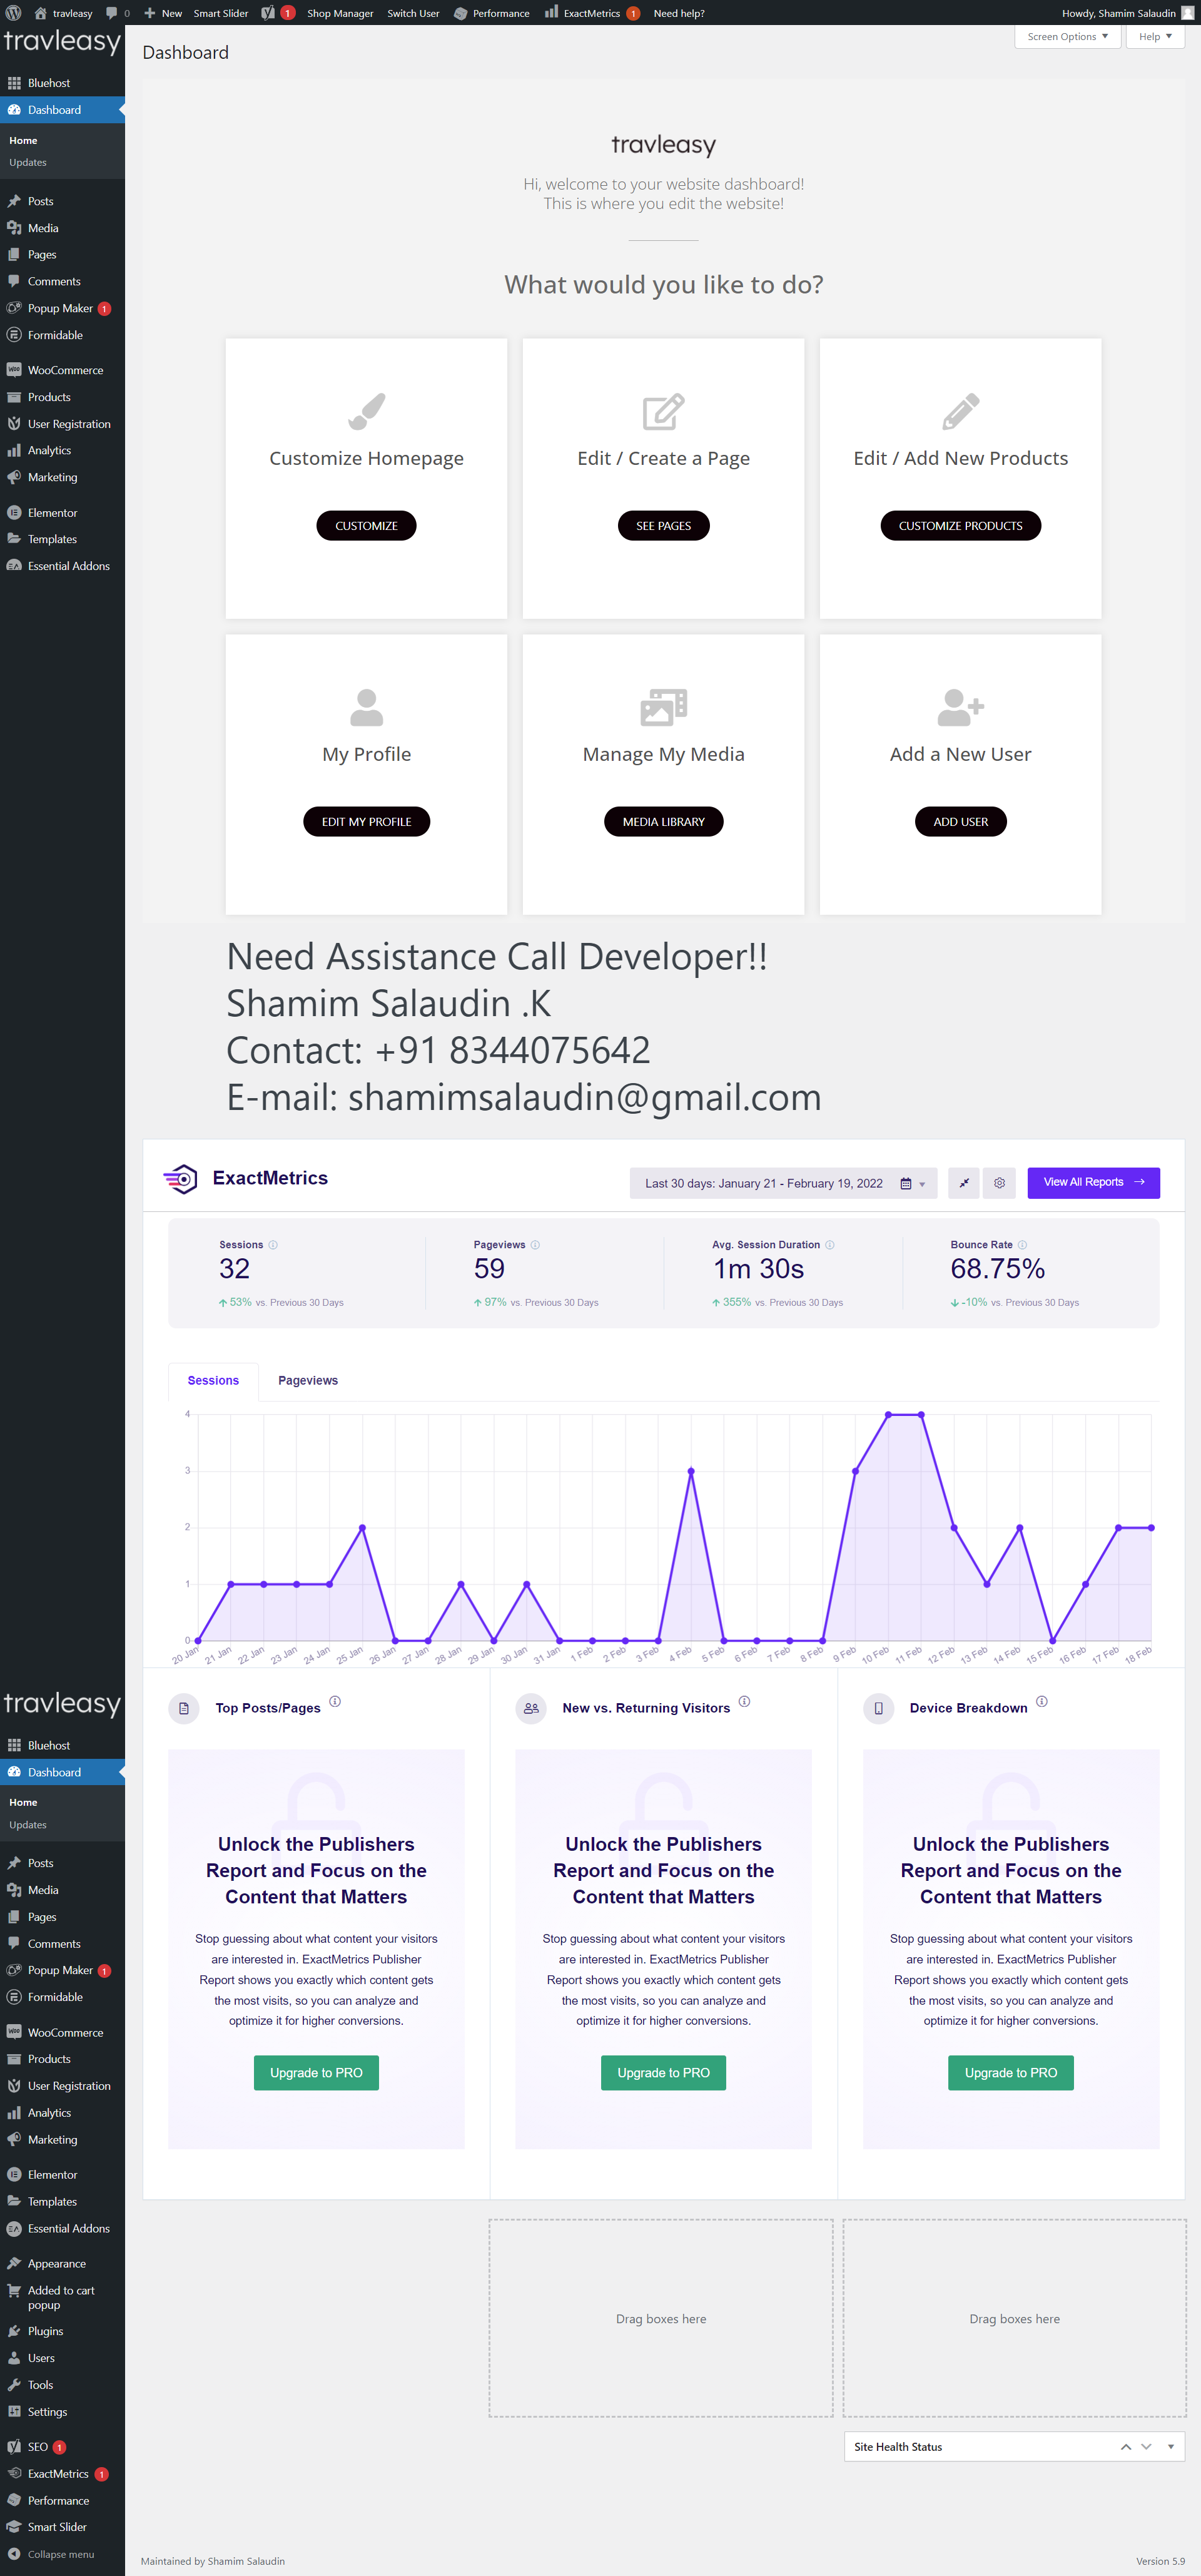This screenshot has width=1201, height=2576.
Task: Click info icon next to Avg. Session Duration
Action: [830, 1245]
